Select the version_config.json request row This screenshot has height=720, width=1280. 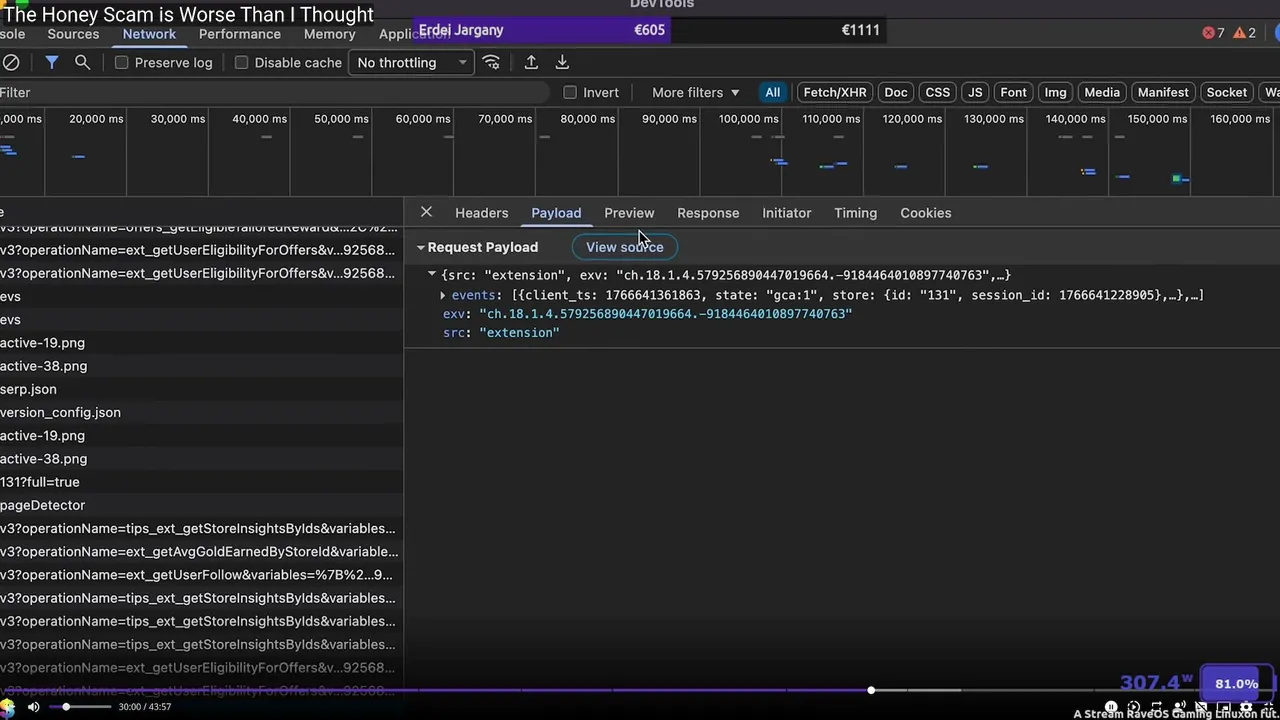(200, 412)
